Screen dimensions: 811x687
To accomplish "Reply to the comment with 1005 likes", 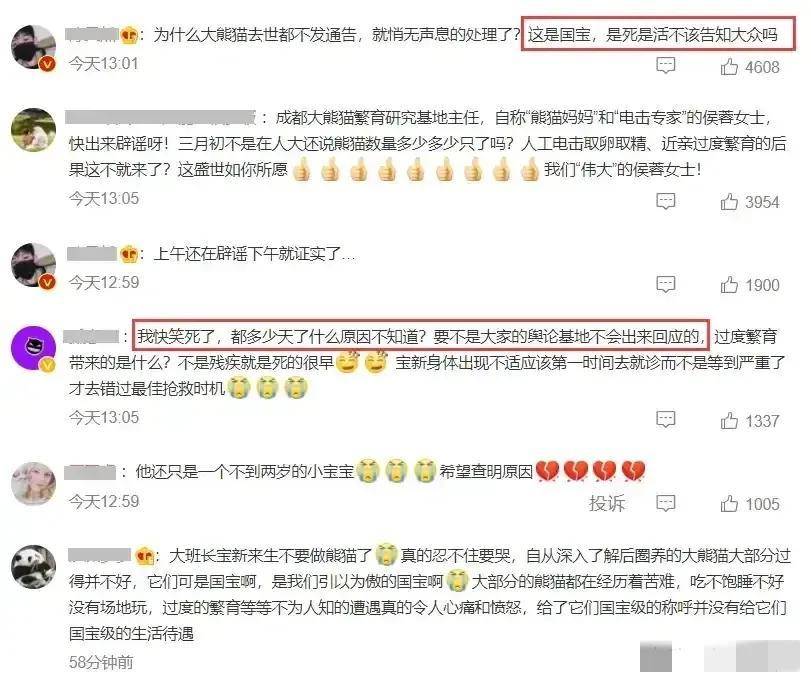I will click(666, 503).
